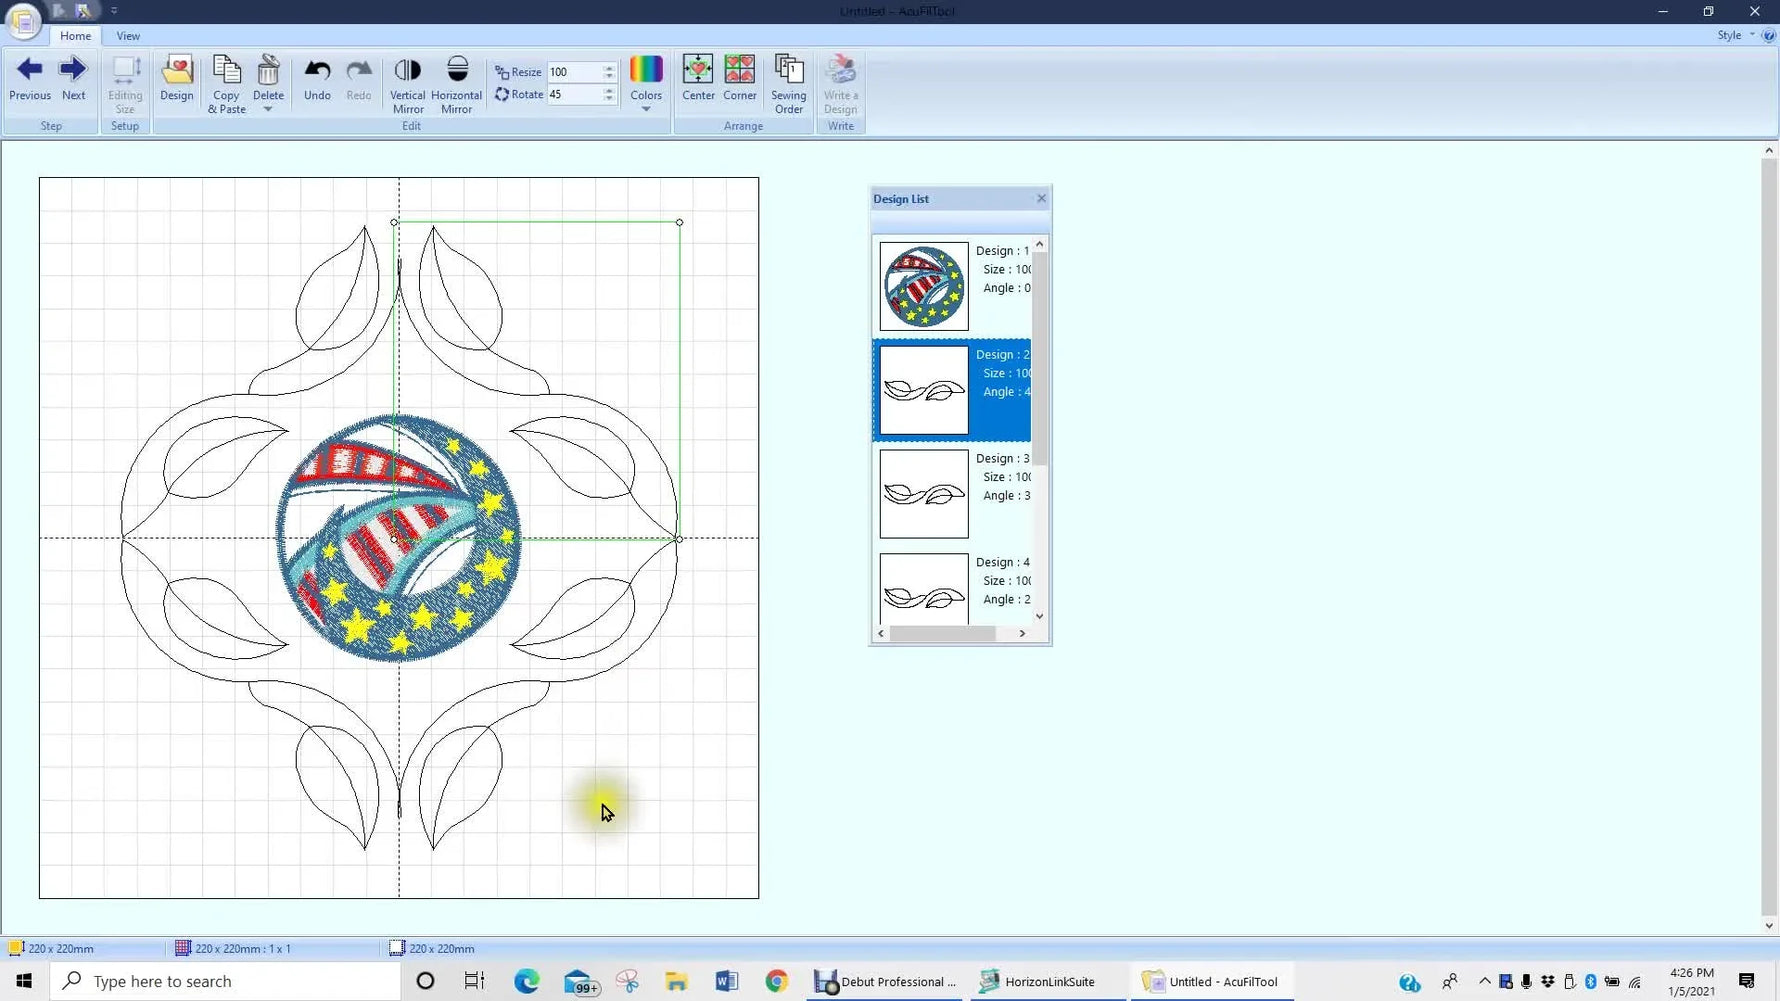Select Design 1 patriotic emblem thumbnail
The height and width of the screenshot is (1001, 1780).
924,286
